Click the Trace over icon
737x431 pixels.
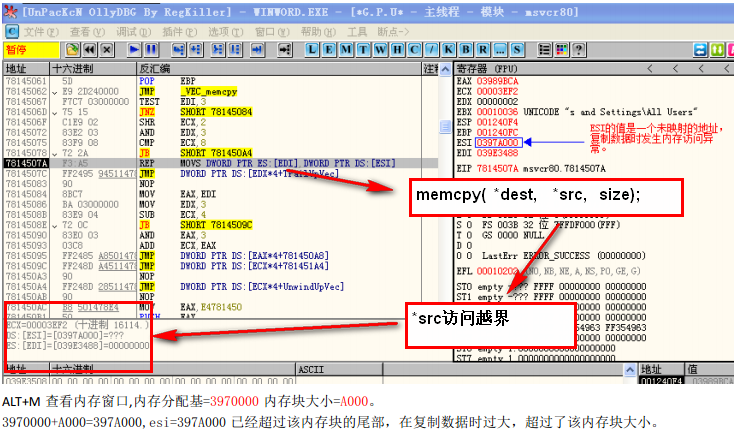(235, 50)
